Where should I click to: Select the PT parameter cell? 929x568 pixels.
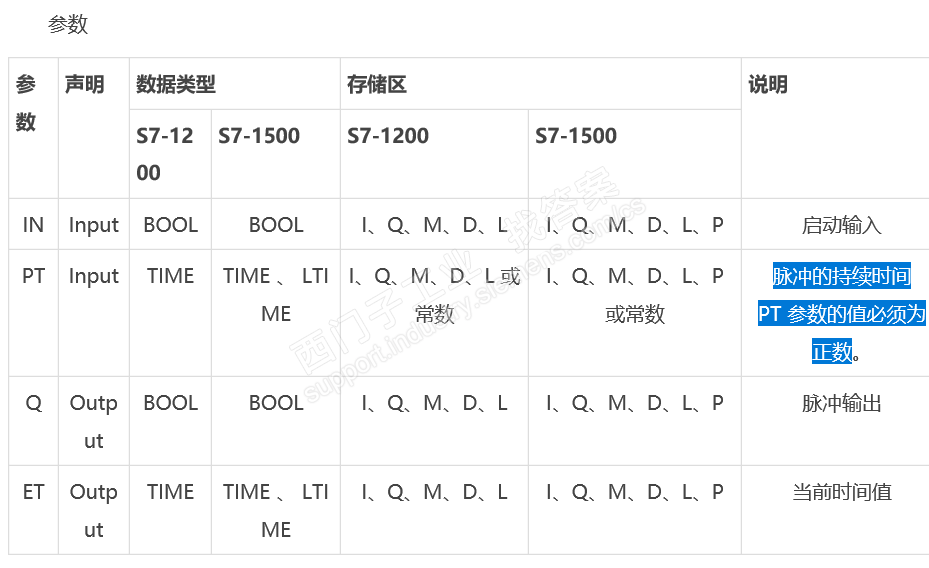point(33,276)
